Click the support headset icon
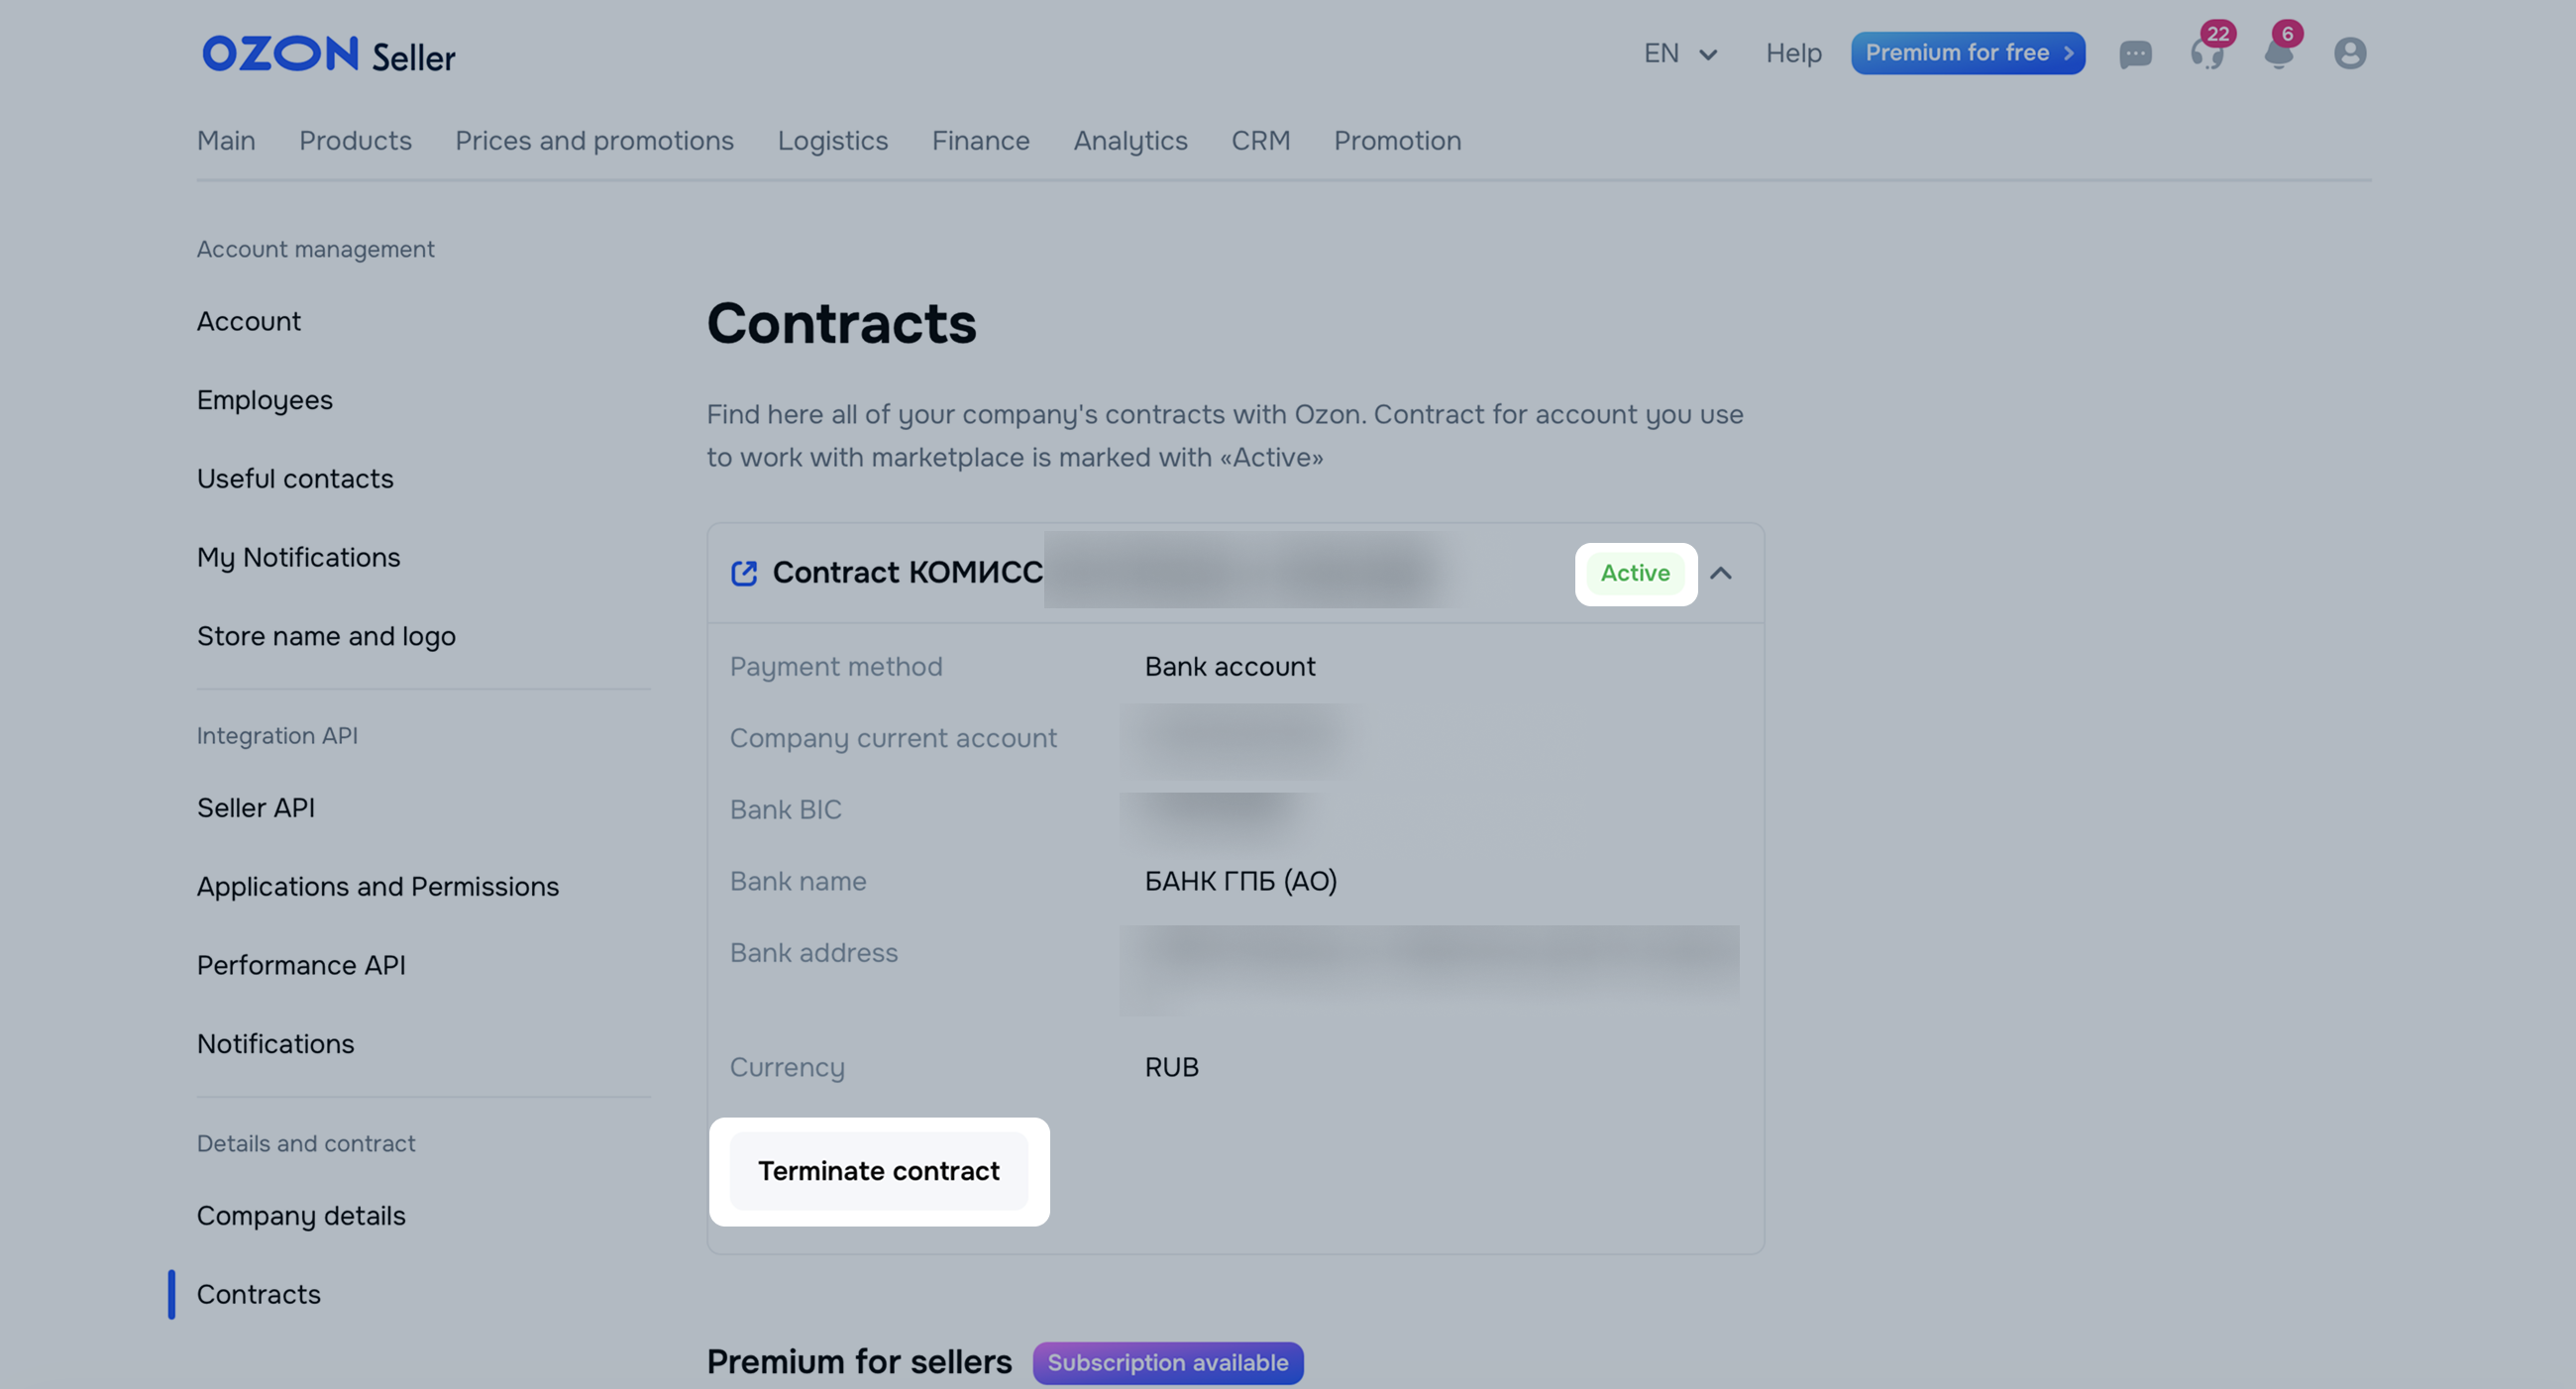 [2206, 54]
